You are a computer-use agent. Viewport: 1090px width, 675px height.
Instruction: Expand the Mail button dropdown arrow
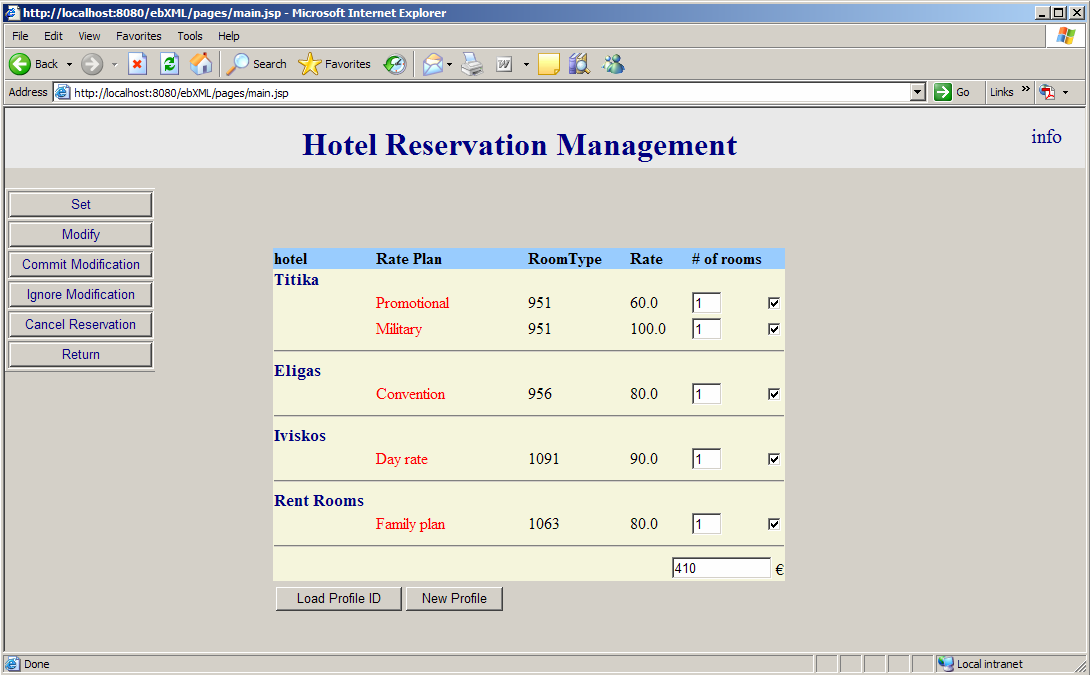click(x=450, y=65)
